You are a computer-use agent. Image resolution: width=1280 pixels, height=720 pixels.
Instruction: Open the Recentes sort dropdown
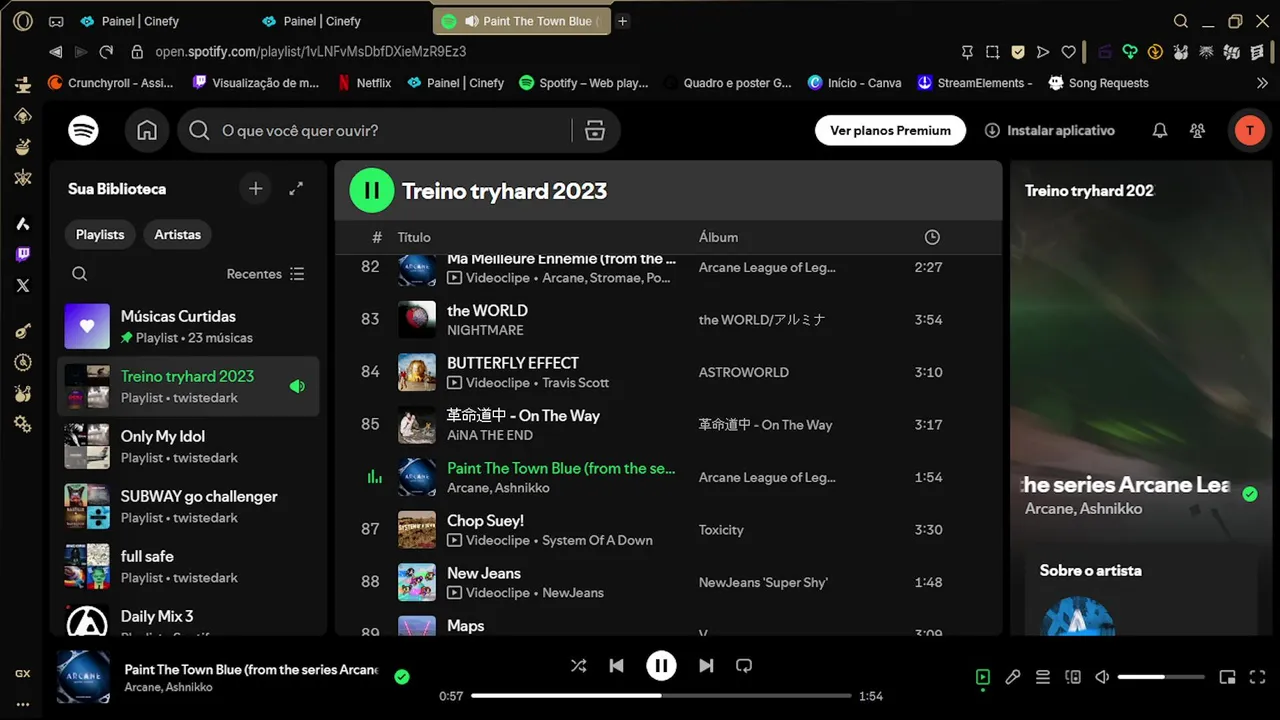tap(265, 274)
